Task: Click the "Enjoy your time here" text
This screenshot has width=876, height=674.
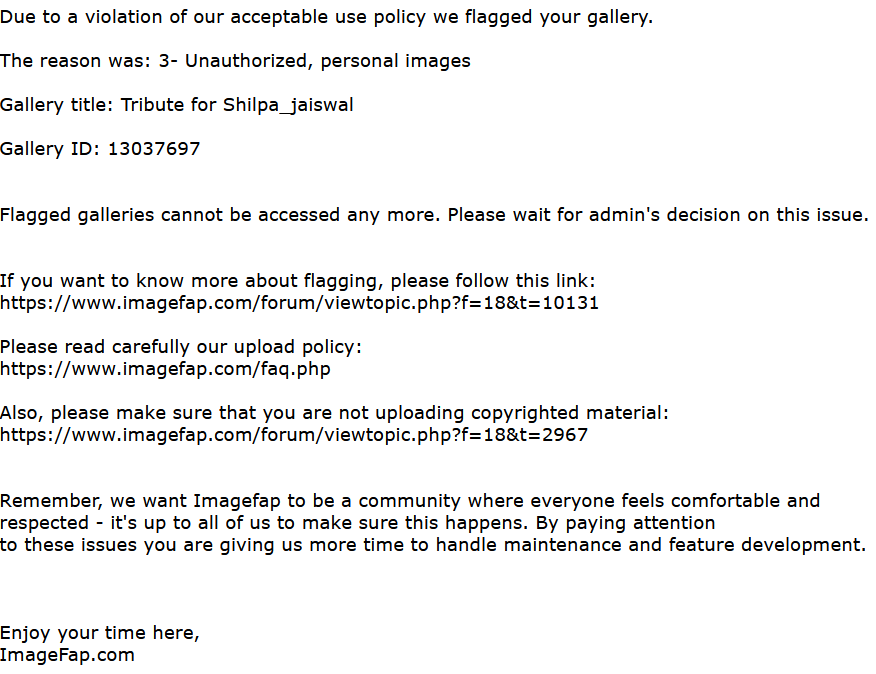Action: [99, 633]
